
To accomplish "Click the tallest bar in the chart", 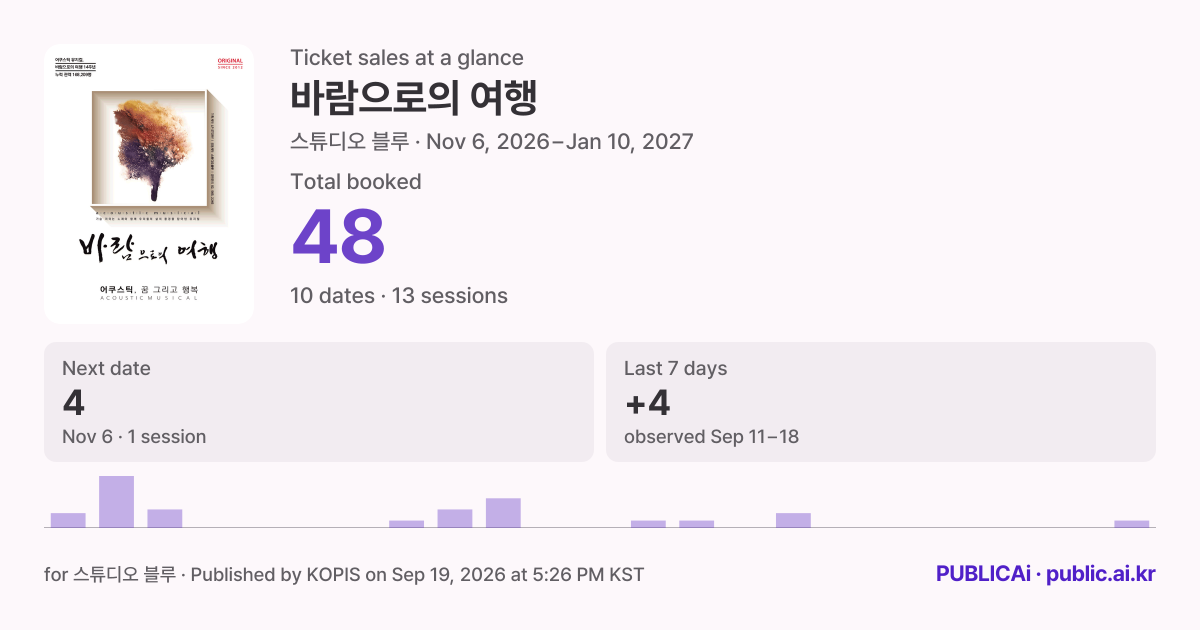I will [116, 501].
